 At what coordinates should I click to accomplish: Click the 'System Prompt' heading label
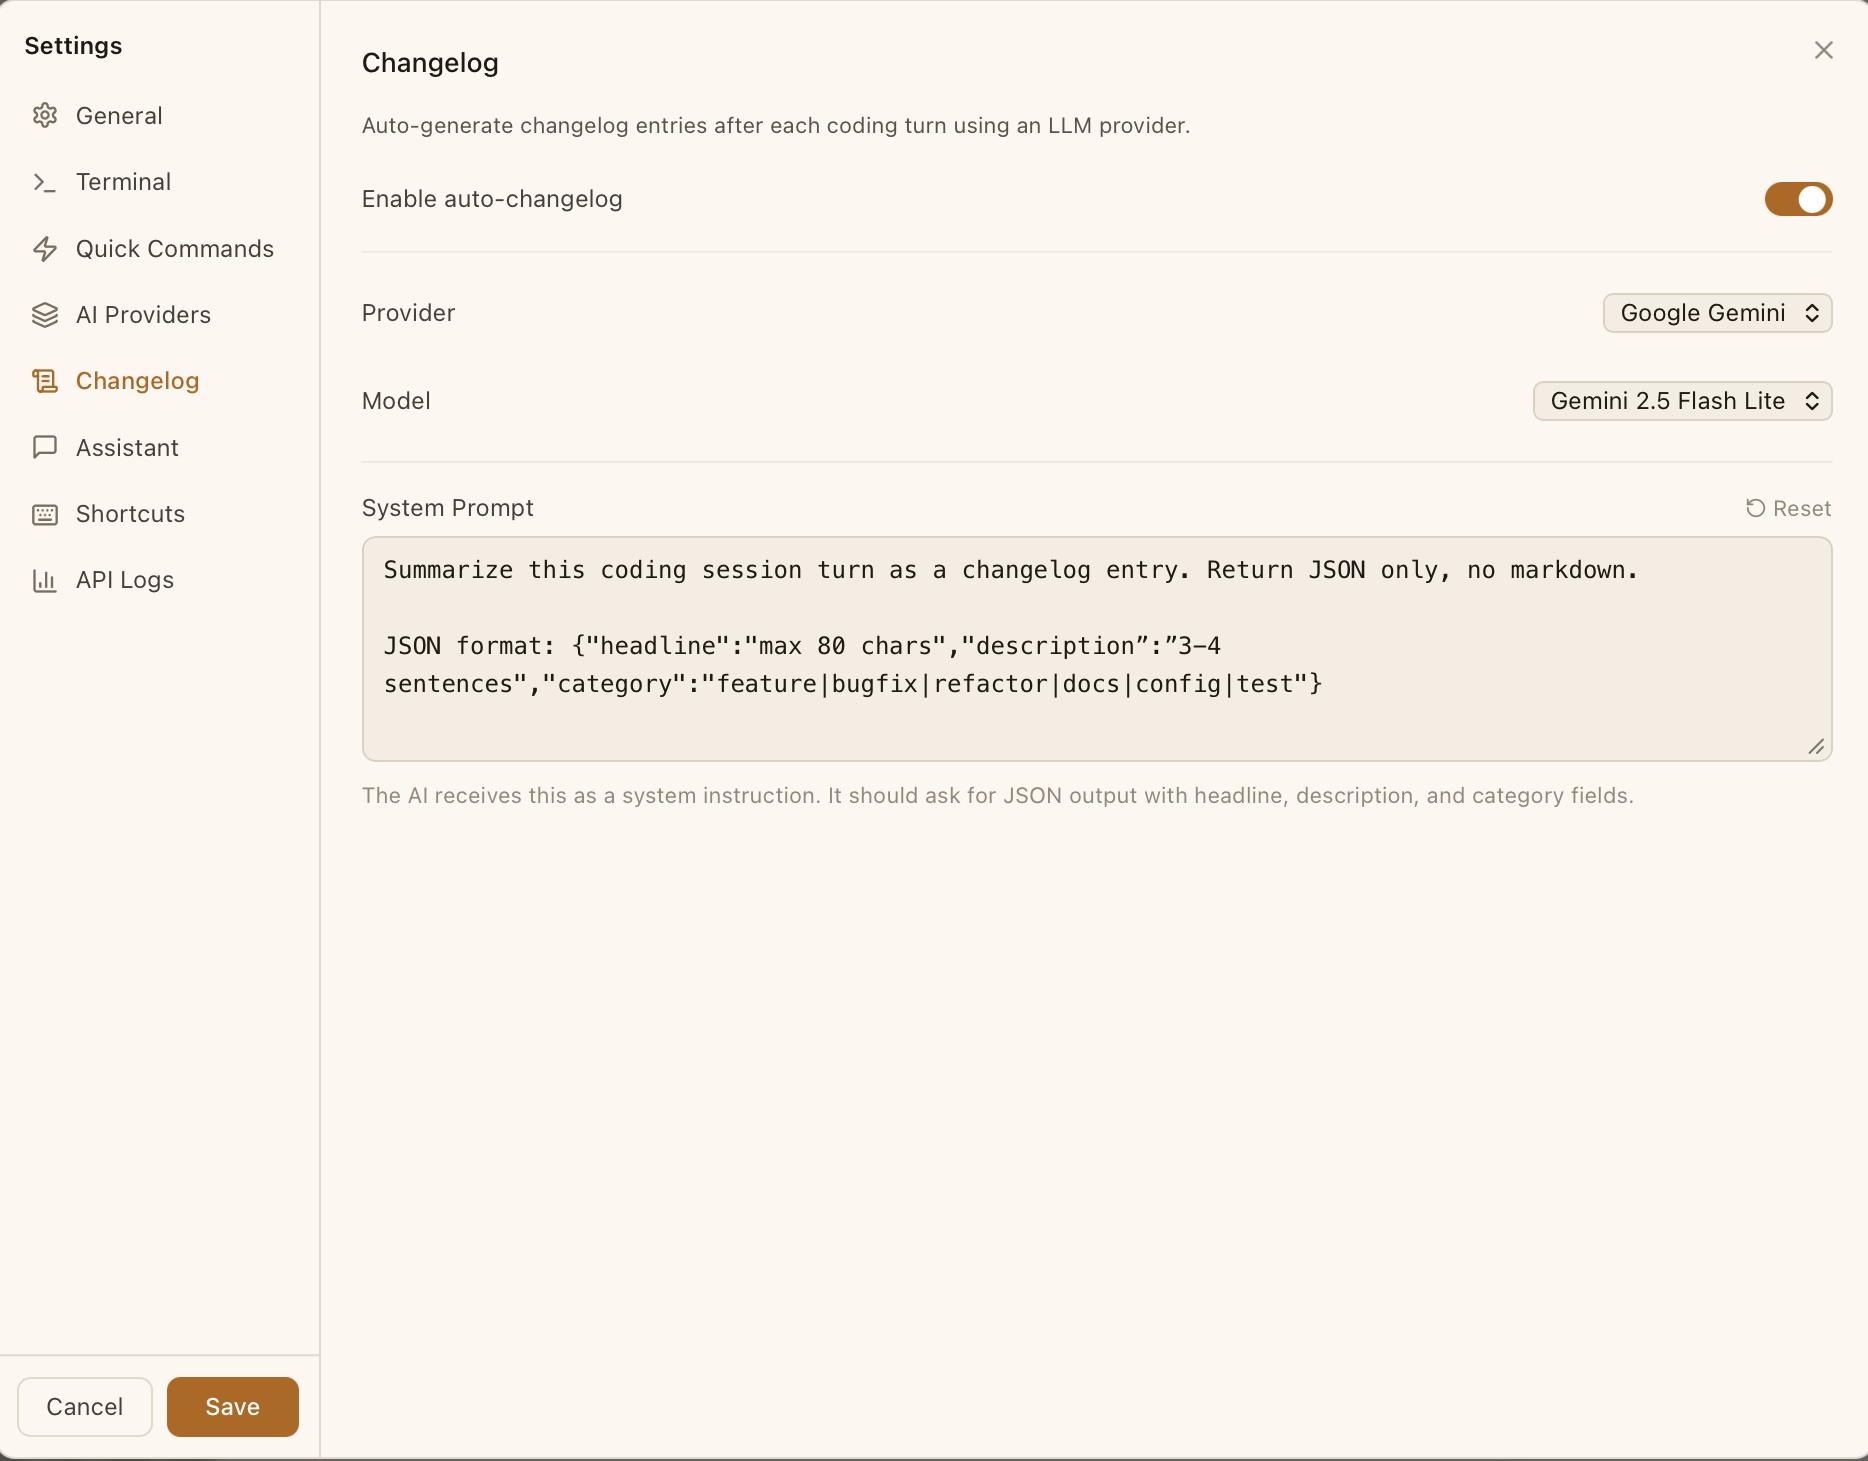click(447, 508)
